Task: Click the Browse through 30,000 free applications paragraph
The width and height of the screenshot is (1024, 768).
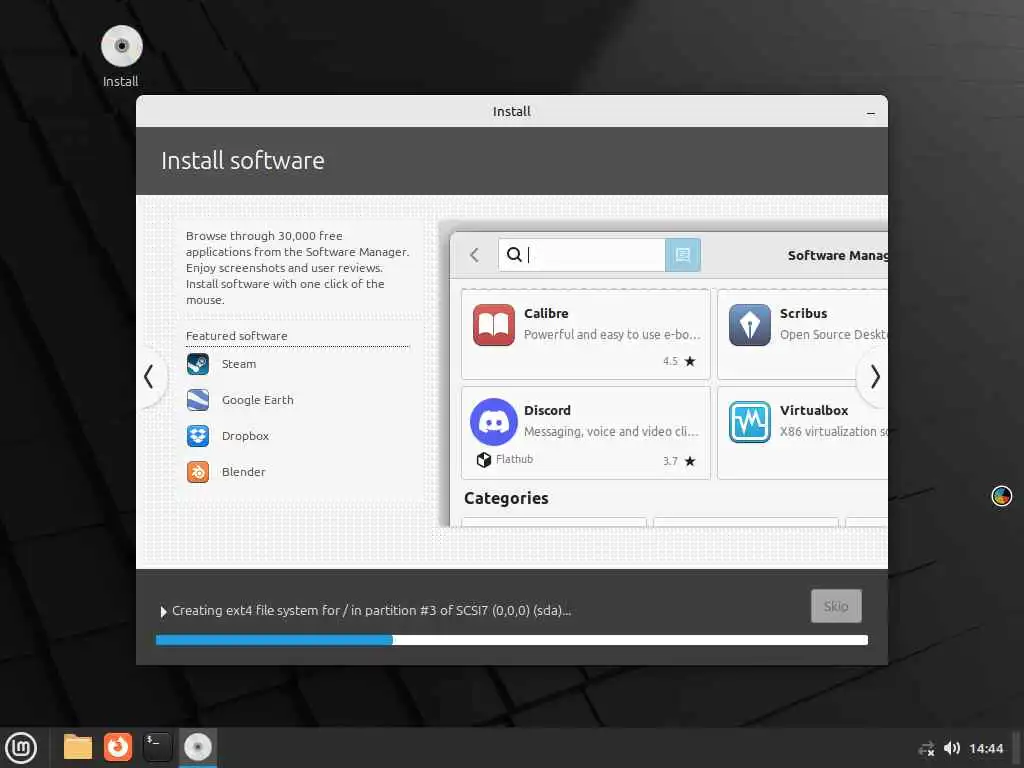Action: pos(297,268)
